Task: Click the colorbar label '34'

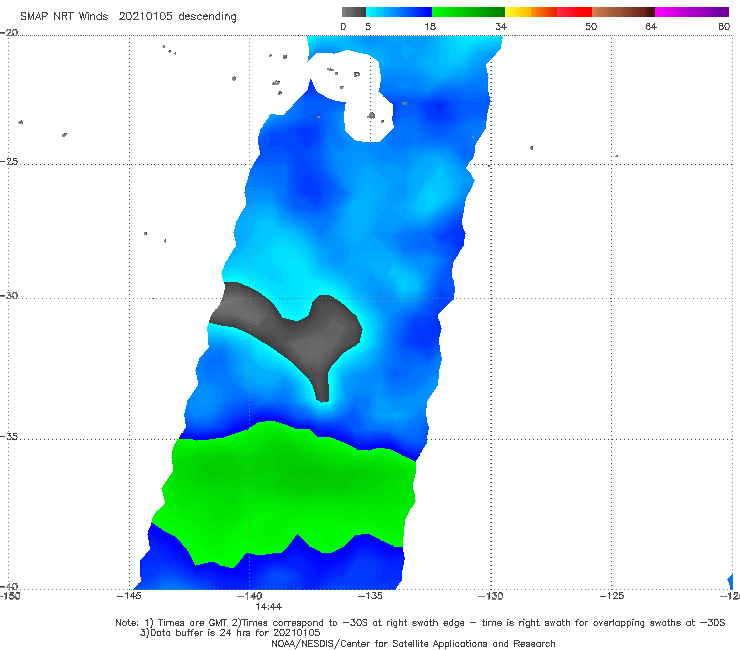Action: [501, 26]
